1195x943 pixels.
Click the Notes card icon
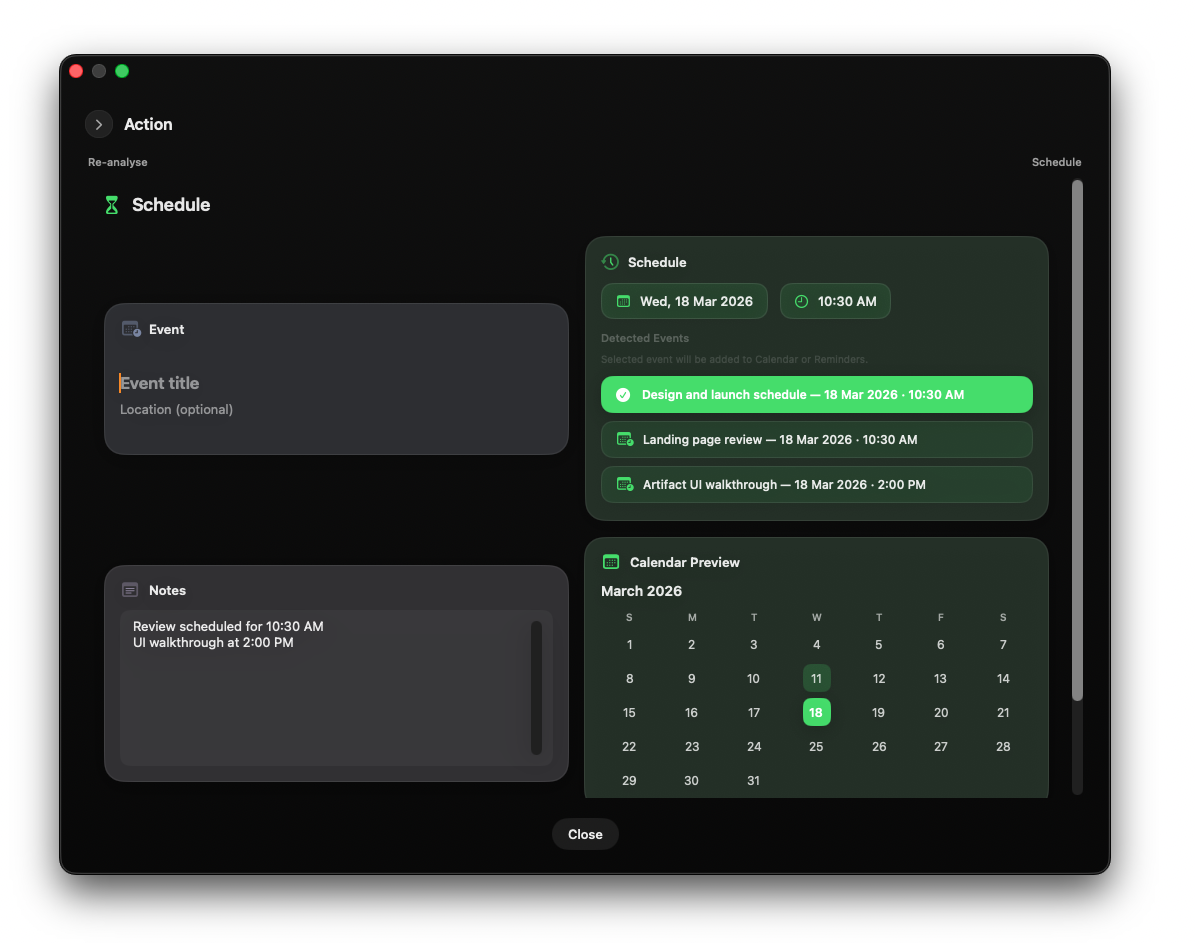130,590
